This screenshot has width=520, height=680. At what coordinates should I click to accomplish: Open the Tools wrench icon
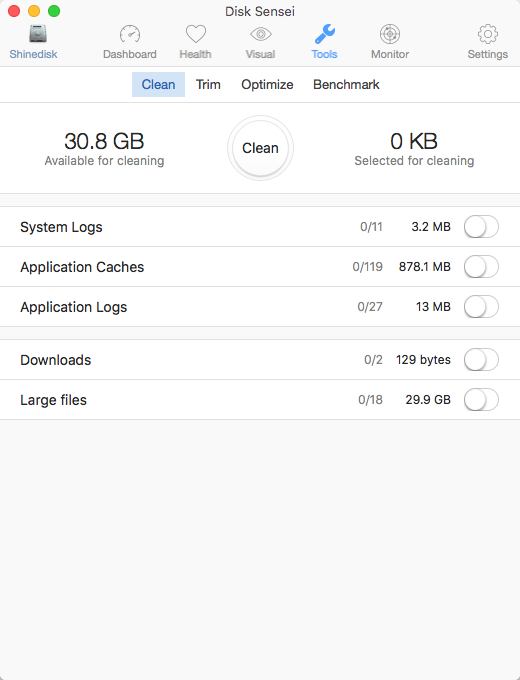pos(324,34)
